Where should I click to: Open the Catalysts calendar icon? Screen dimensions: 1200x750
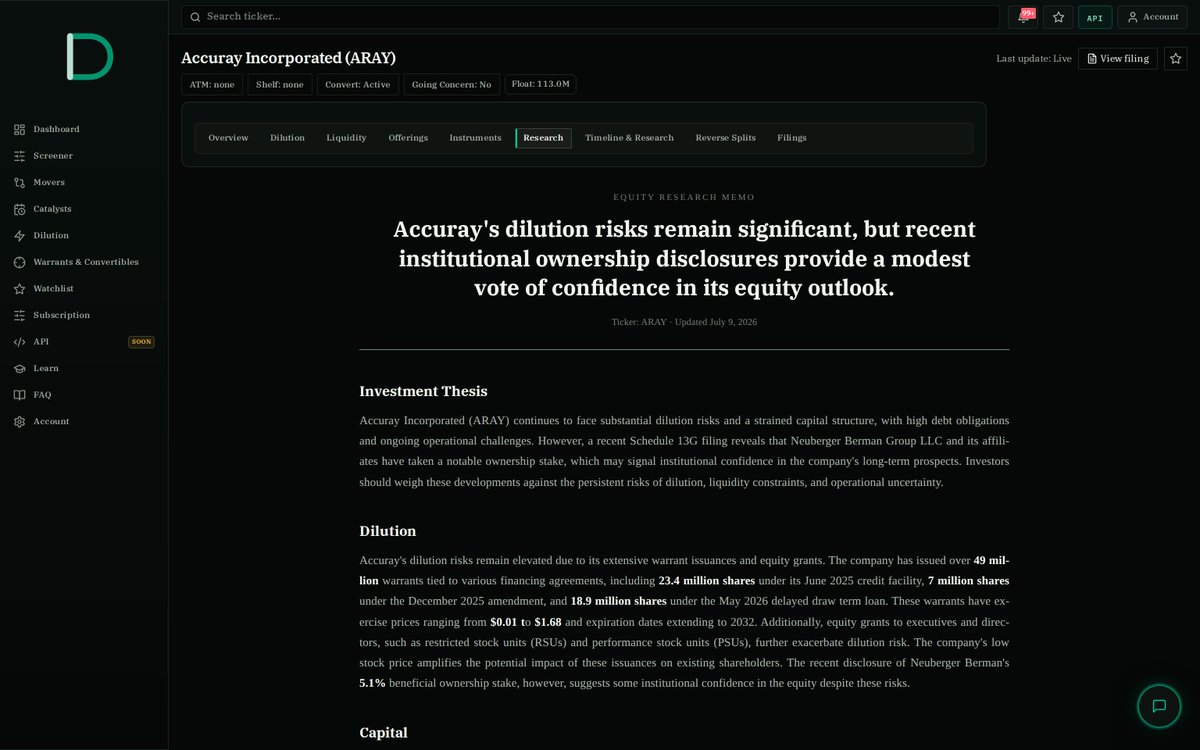coord(20,209)
